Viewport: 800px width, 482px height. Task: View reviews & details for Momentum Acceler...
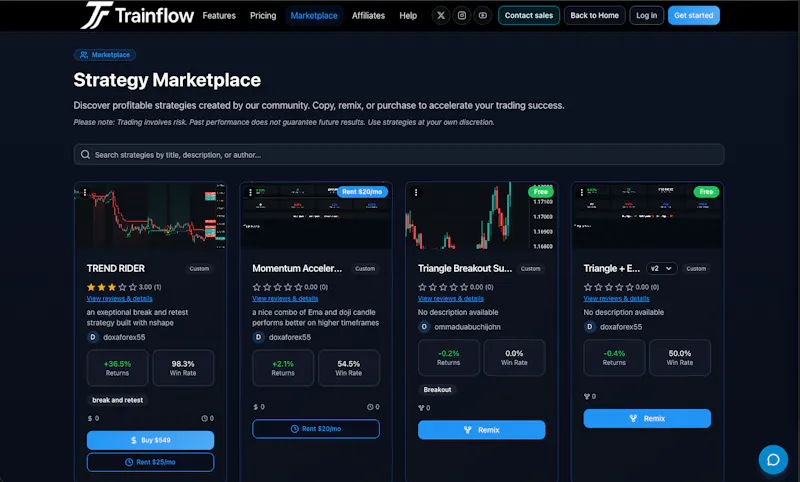(285, 298)
